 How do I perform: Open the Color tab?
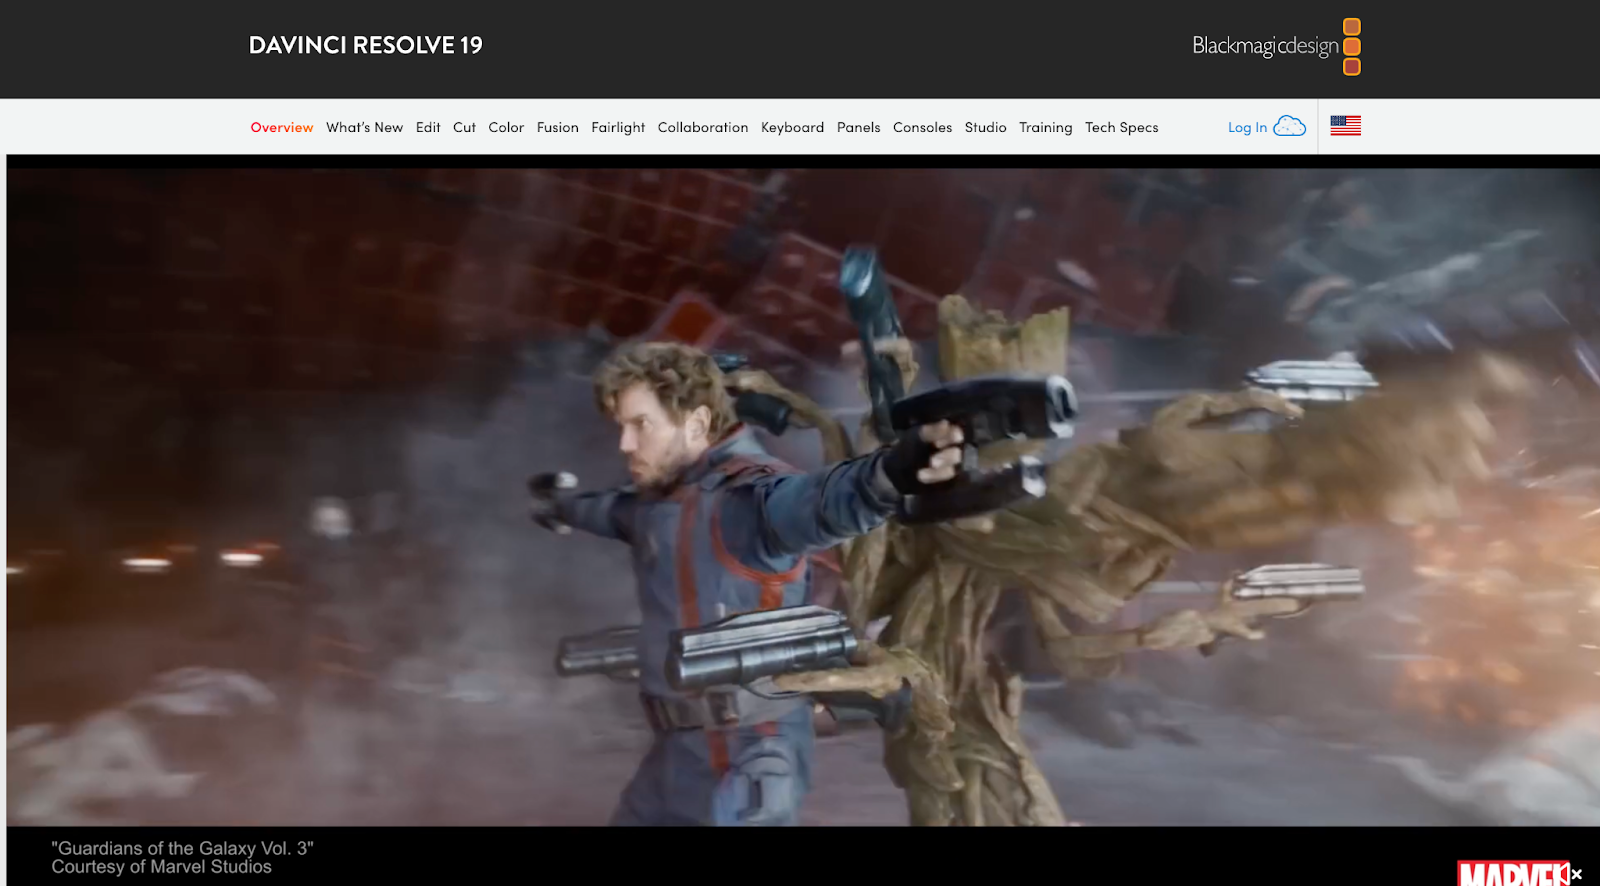coord(506,127)
